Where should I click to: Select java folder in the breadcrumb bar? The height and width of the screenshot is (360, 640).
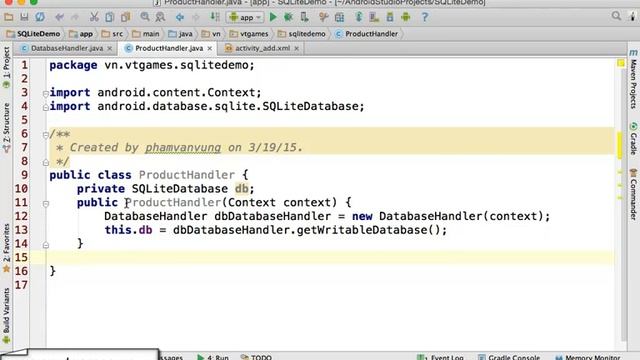(180, 34)
